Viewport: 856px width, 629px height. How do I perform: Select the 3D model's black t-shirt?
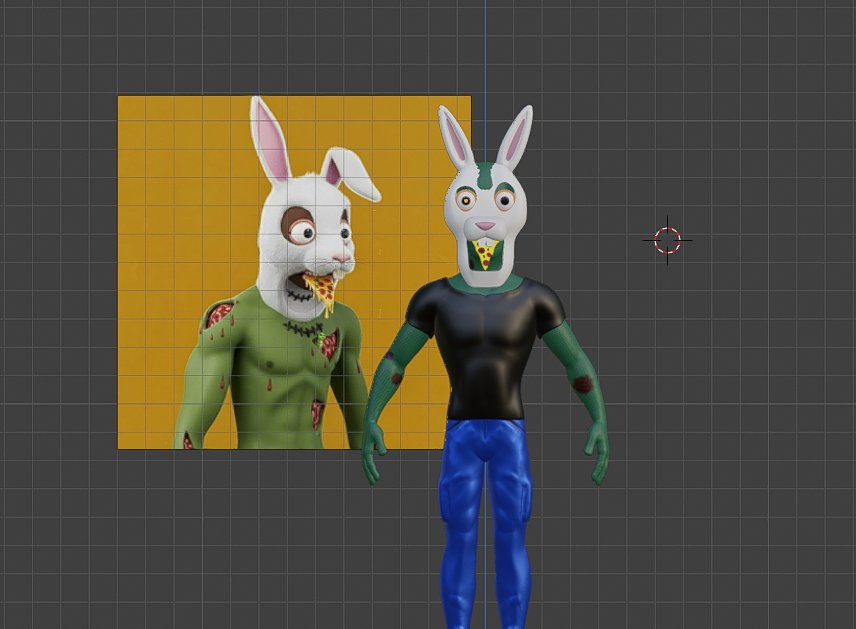pyautogui.click(x=483, y=350)
